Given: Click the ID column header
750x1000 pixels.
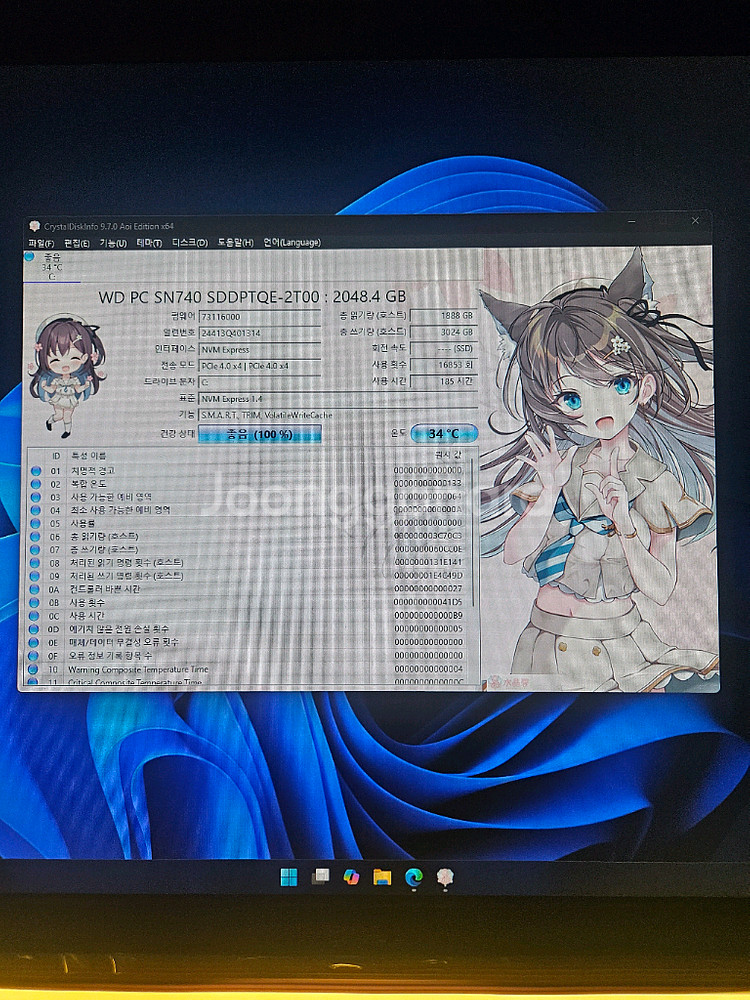Looking at the screenshot, I should coord(56,456).
